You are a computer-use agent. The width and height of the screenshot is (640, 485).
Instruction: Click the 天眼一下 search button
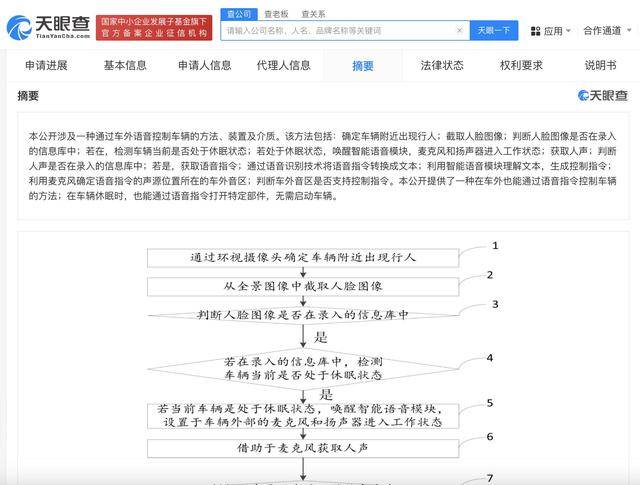[494, 31]
